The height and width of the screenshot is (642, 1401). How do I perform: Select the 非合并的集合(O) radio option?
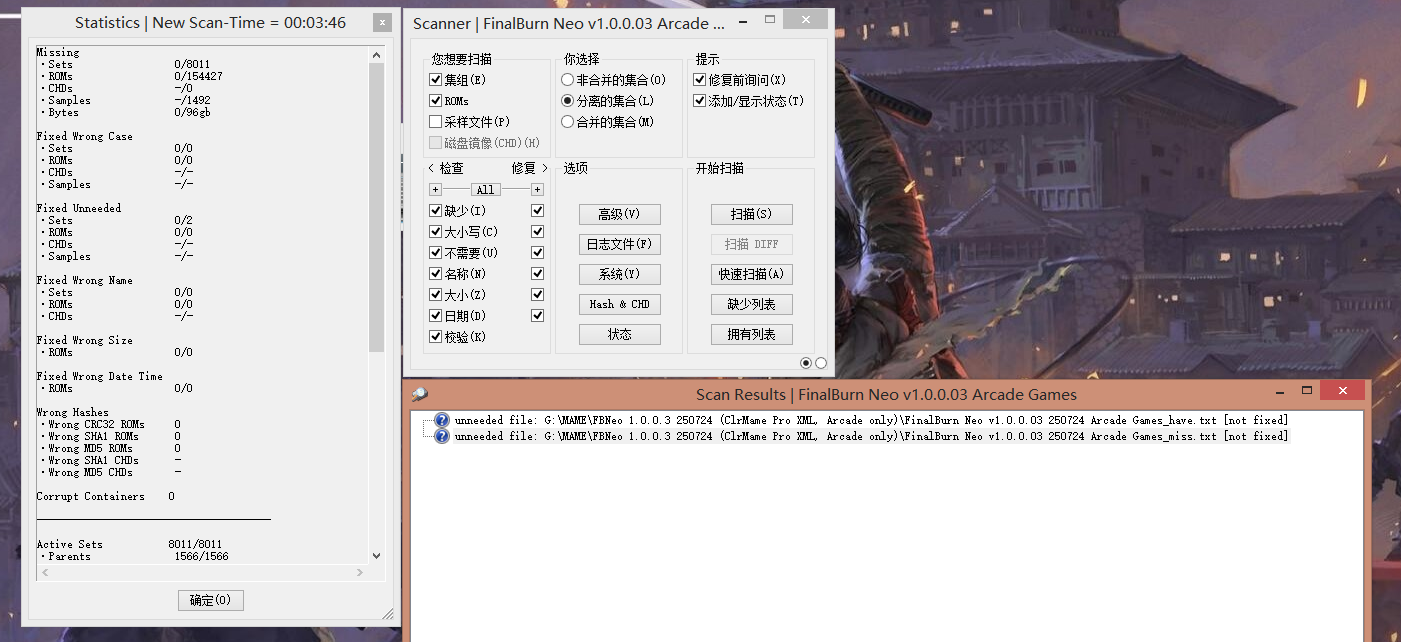pyautogui.click(x=568, y=80)
